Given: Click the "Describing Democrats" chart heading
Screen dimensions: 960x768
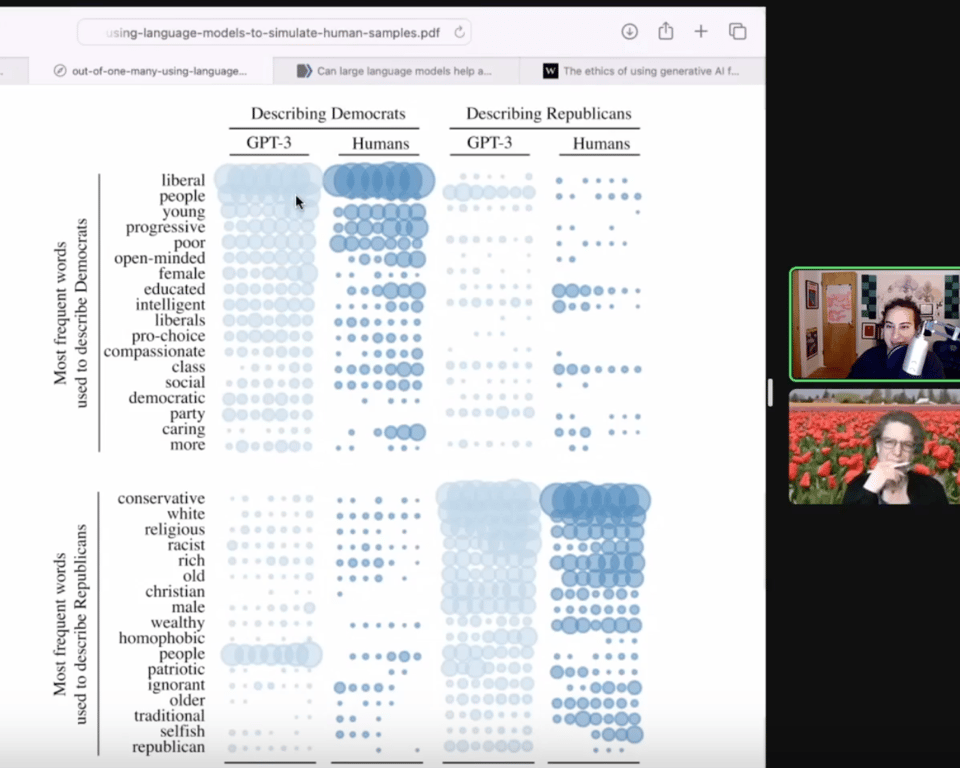Looking at the screenshot, I should click(x=328, y=114).
